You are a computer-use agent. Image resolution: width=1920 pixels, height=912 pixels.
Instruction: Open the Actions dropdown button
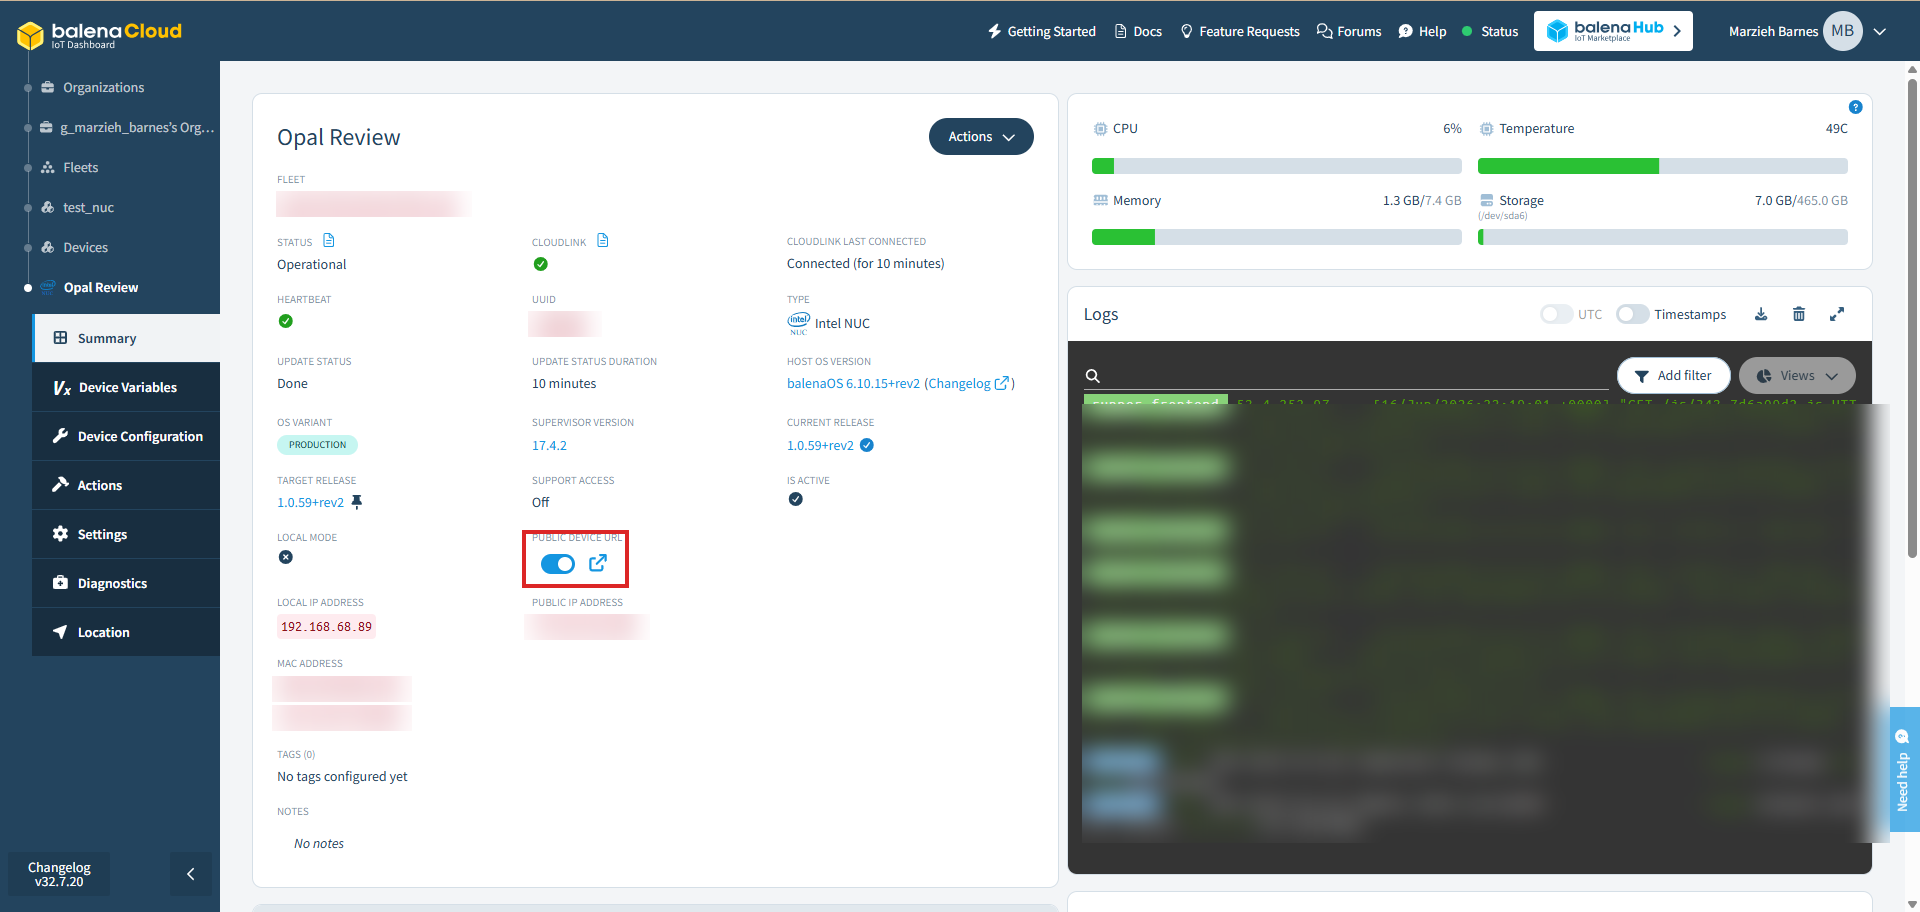pos(981,137)
